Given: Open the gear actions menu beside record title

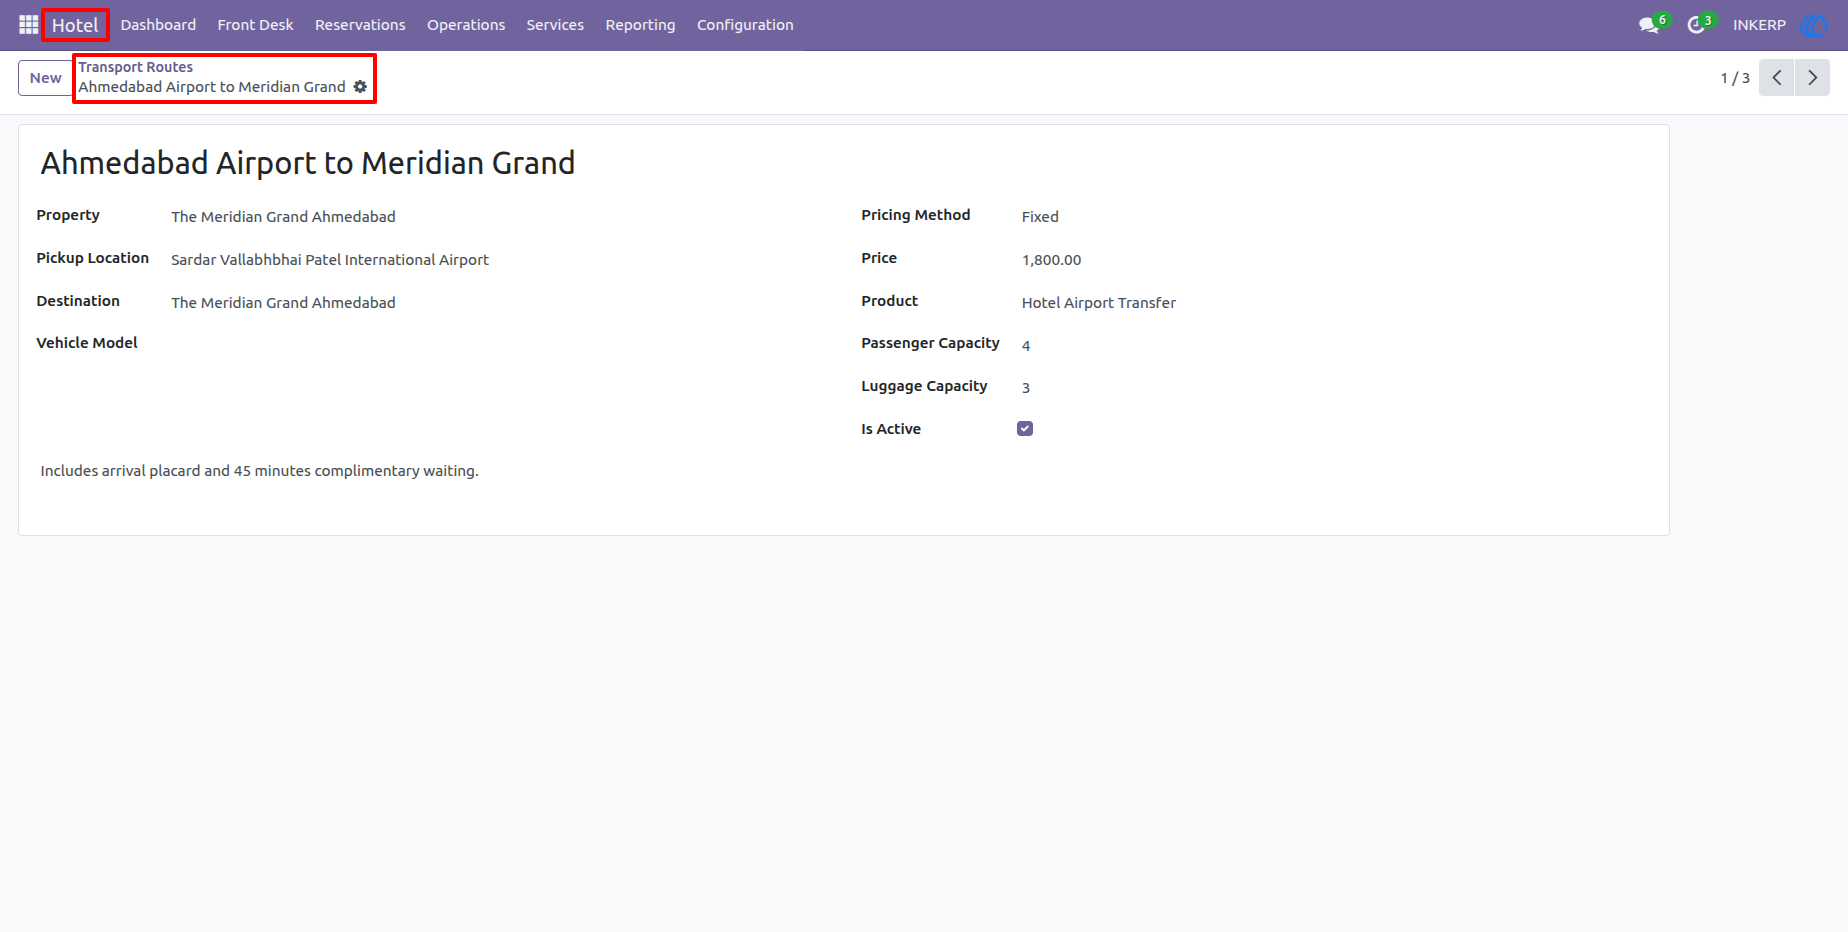Looking at the screenshot, I should [x=360, y=87].
